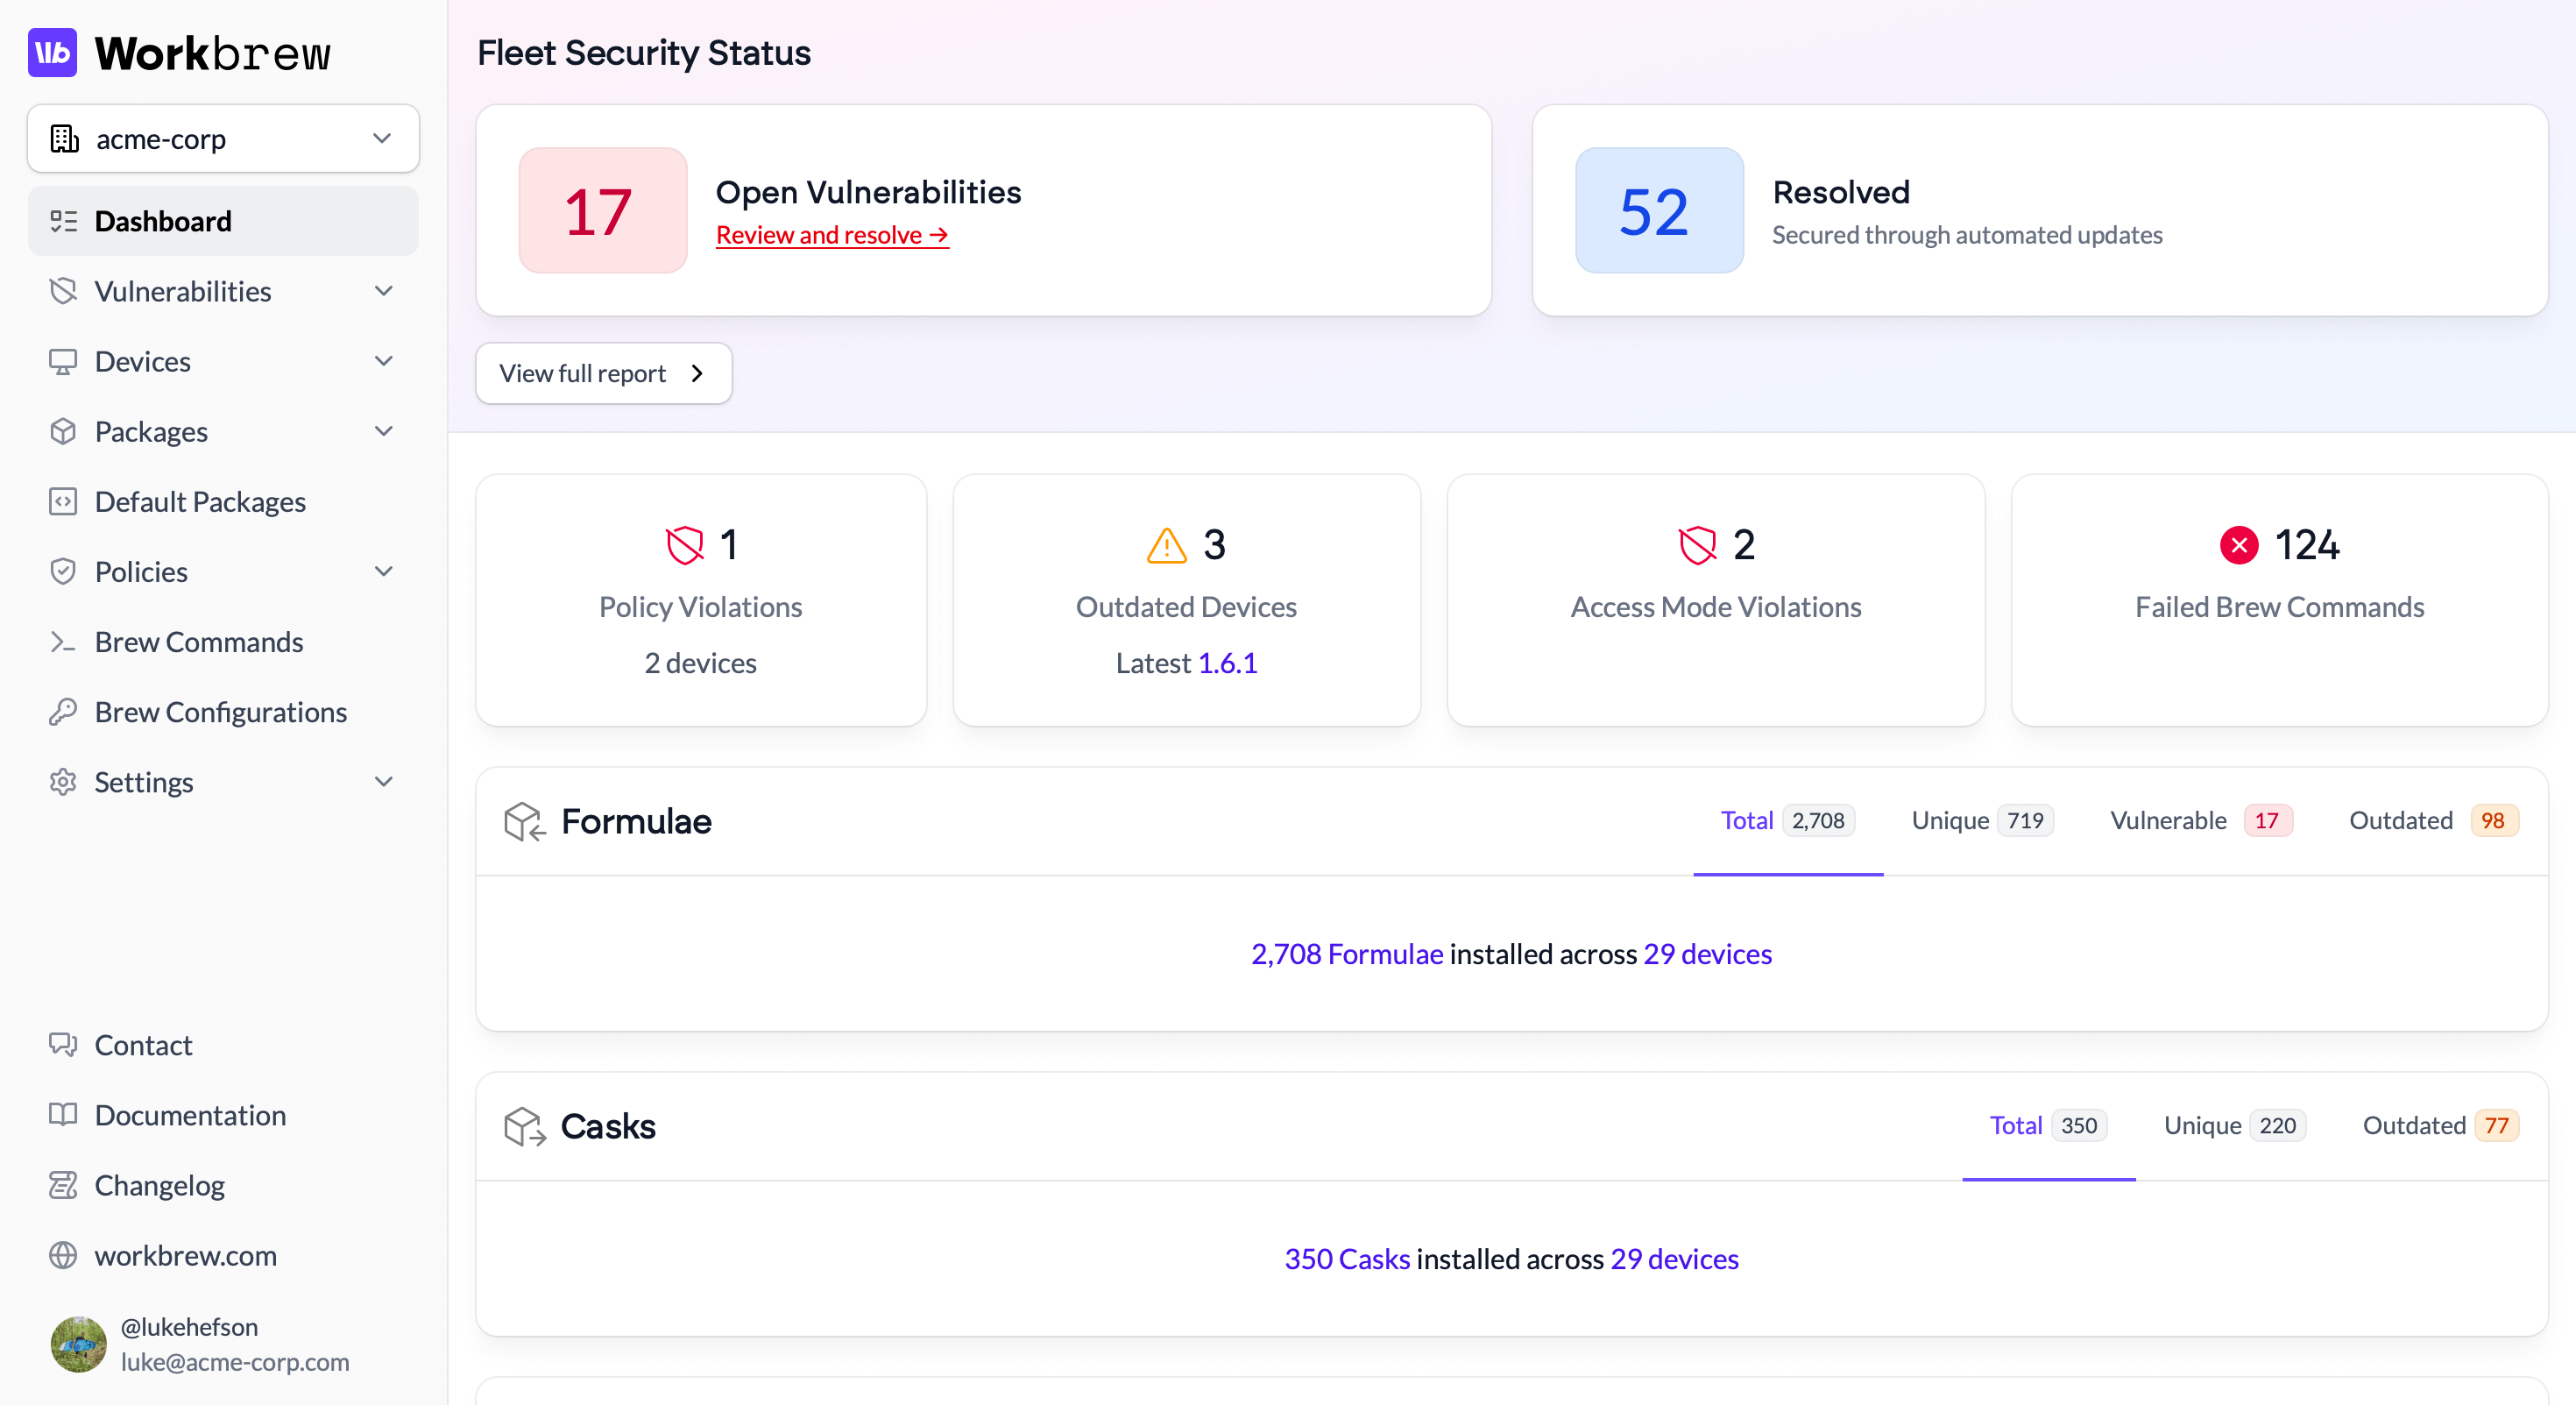
Task: Click the user profile avatar thumbnail
Action: (x=78, y=1344)
